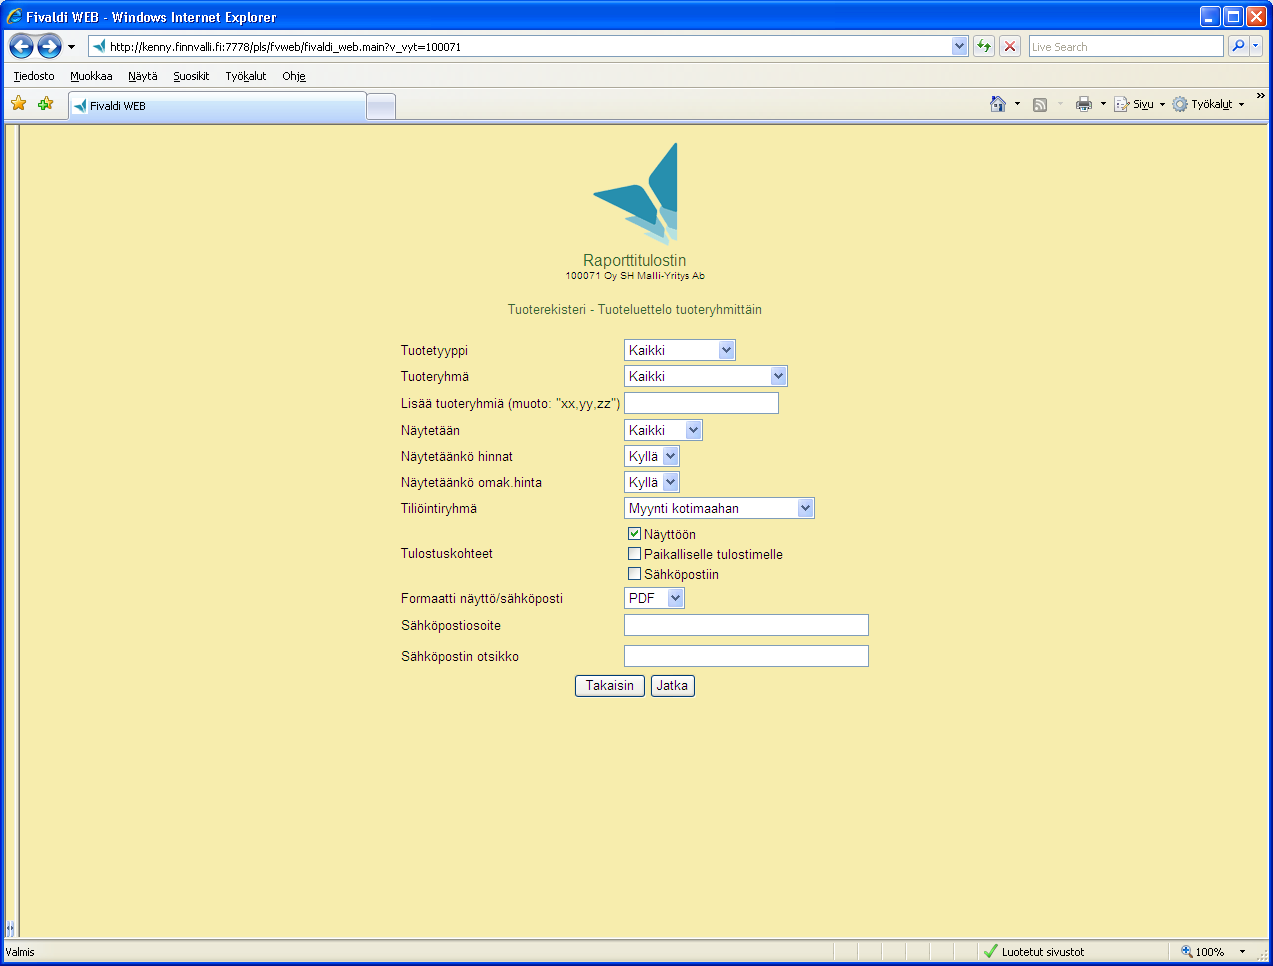Open the Formaatti PDF dropdown
Viewport: 1273px width, 966px height.
click(654, 598)
